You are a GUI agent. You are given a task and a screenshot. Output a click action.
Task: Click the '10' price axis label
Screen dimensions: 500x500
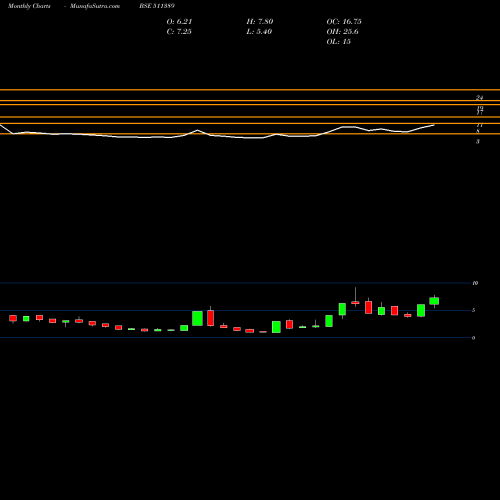tap(475, 283)
